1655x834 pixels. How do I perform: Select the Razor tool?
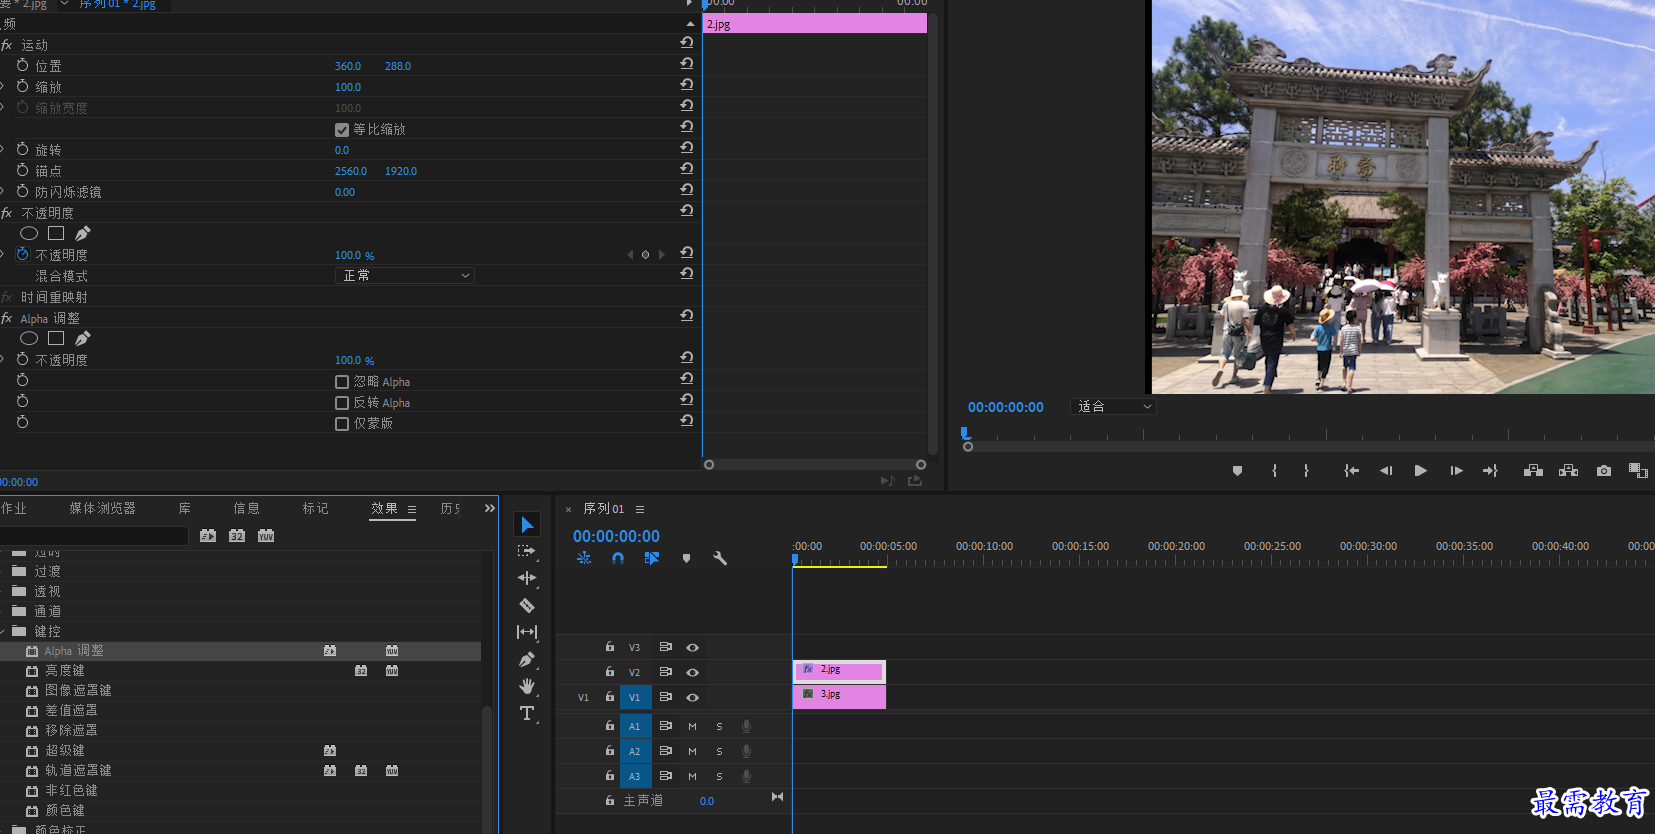coord(527,605)
